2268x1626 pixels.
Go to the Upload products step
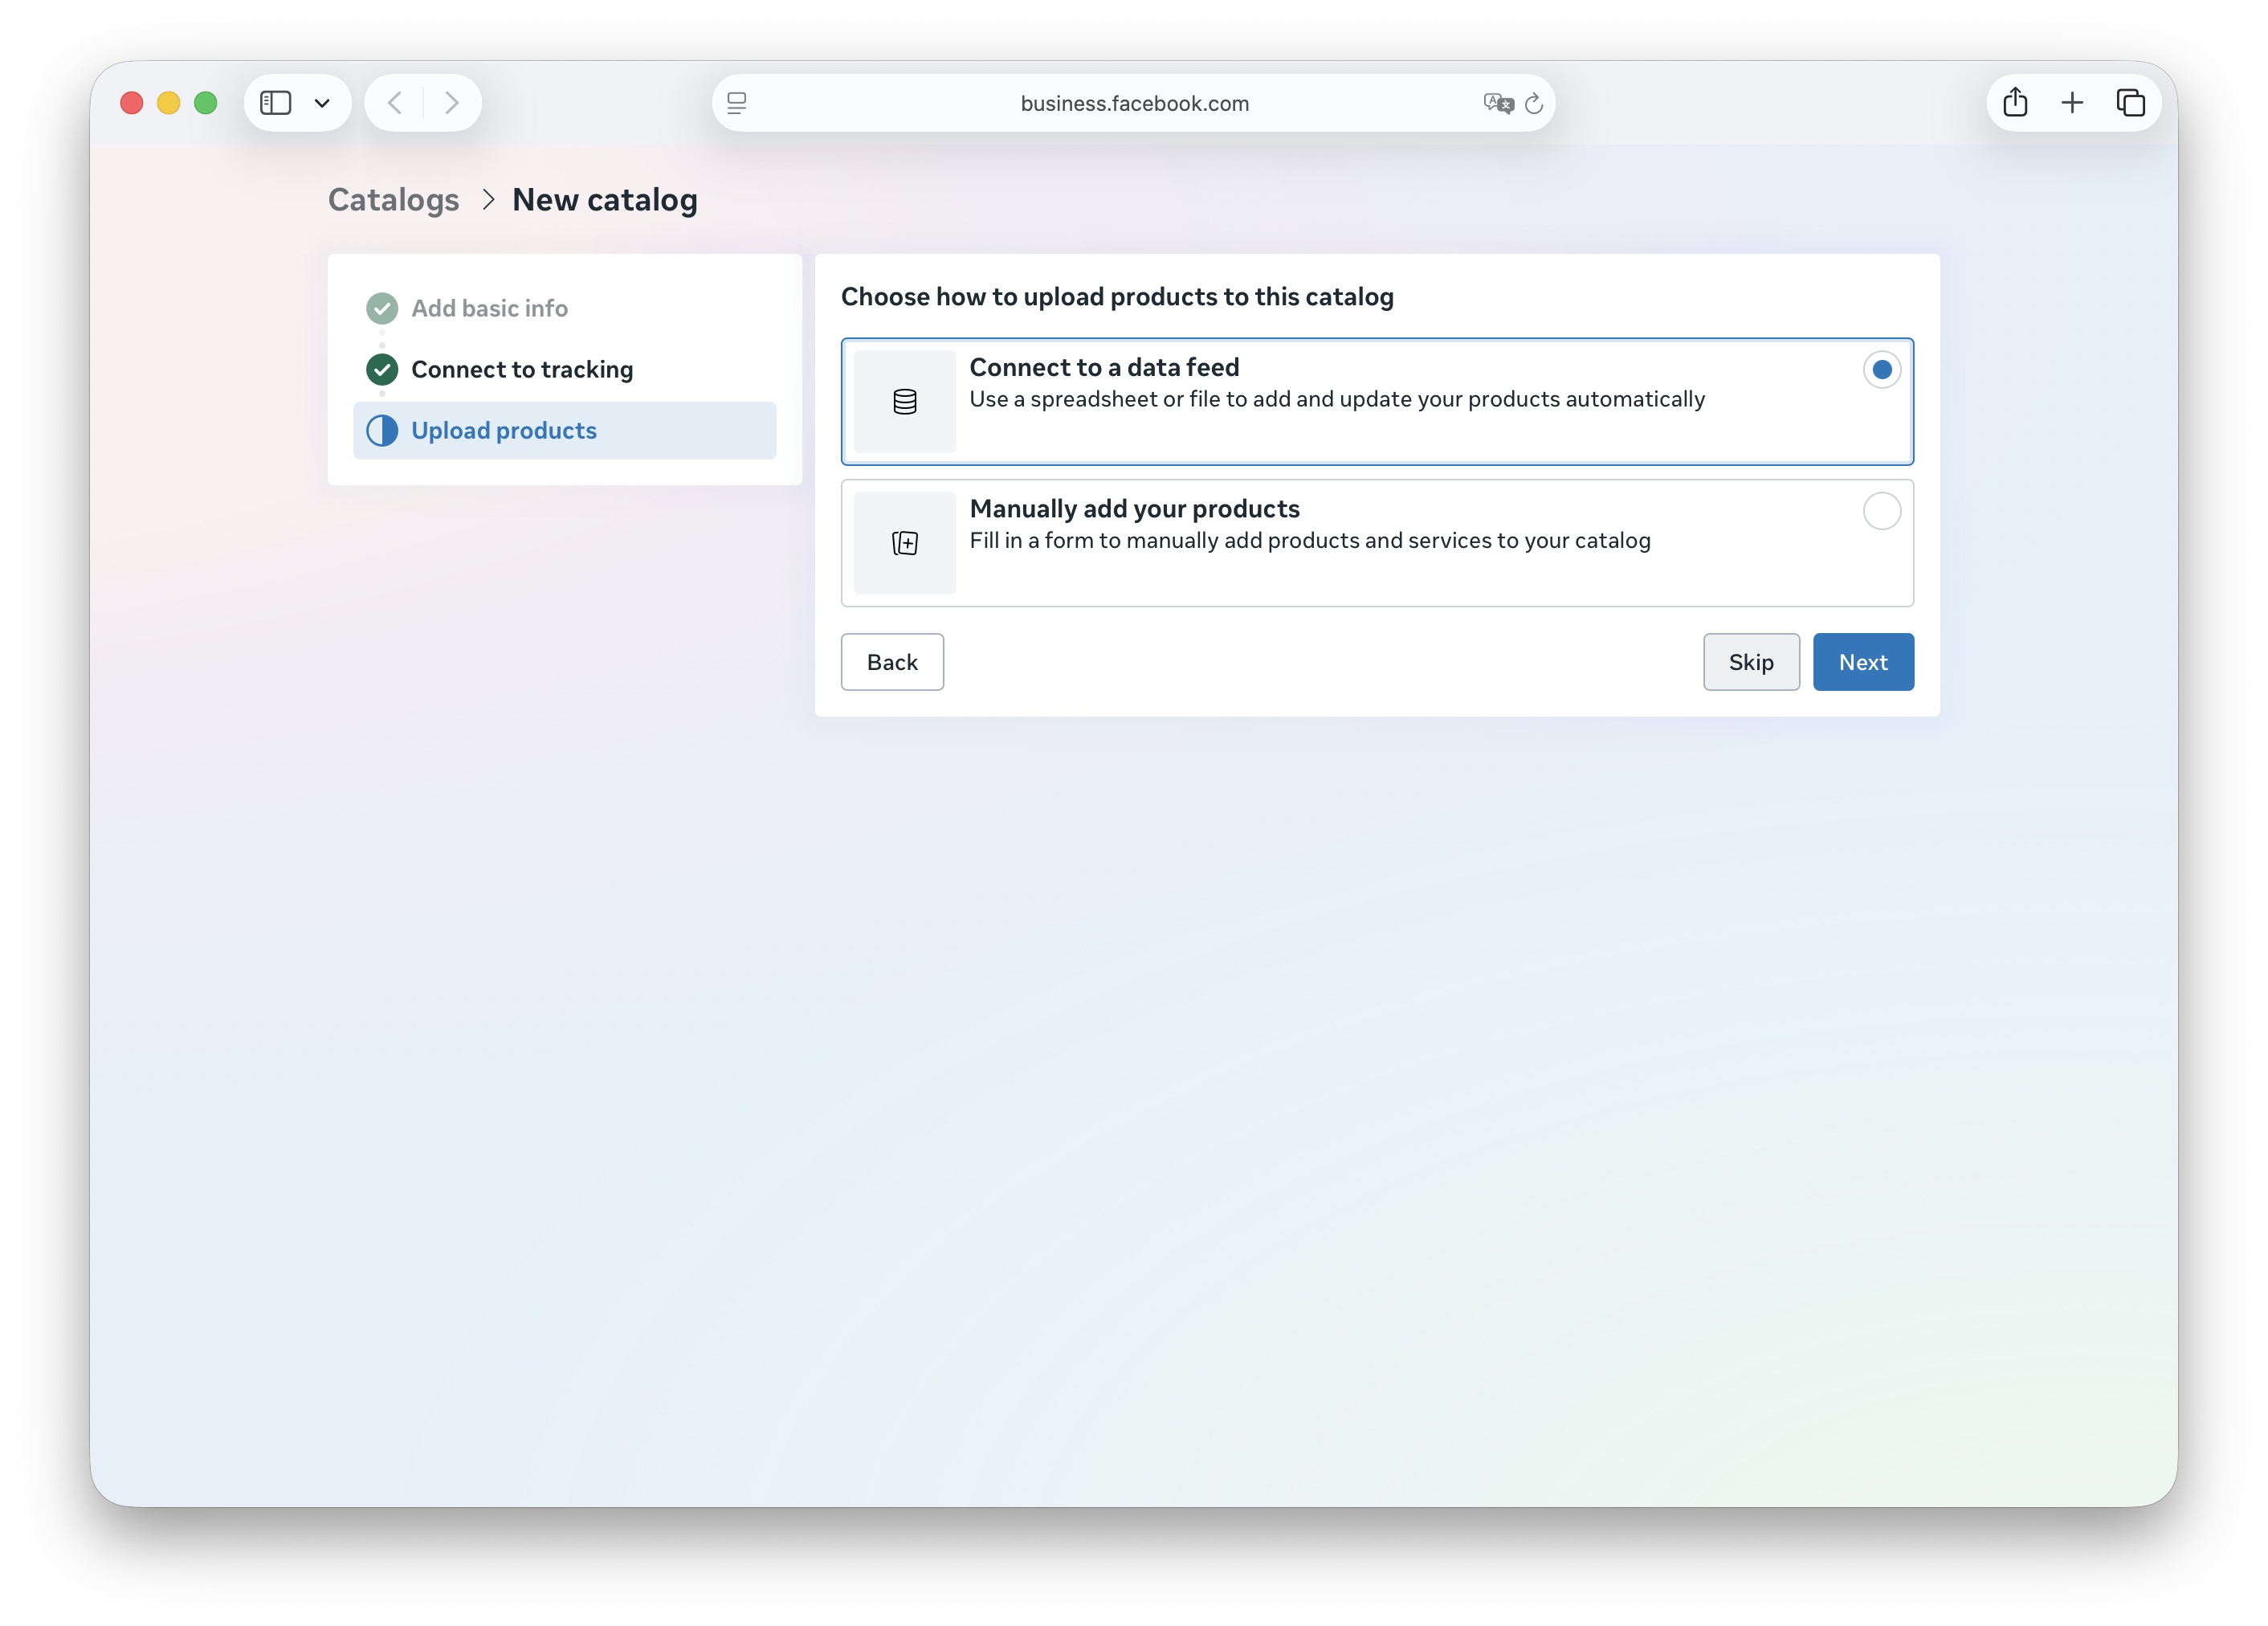pyautogui.click(x=504, y=431)
